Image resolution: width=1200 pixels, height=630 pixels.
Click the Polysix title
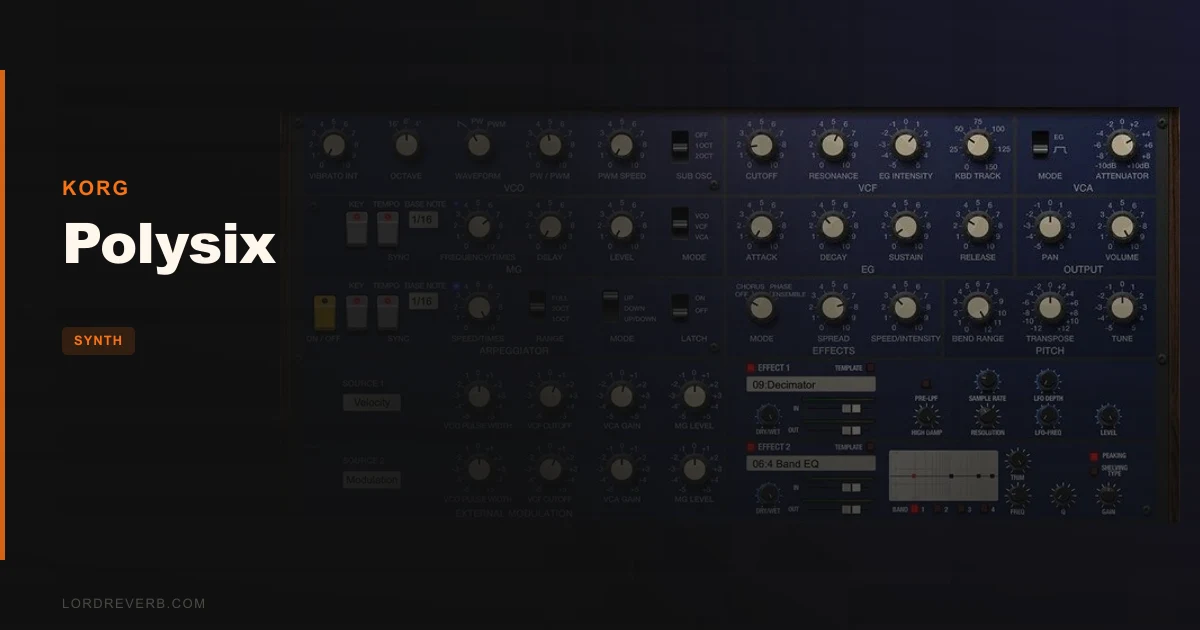click(169, 244)
